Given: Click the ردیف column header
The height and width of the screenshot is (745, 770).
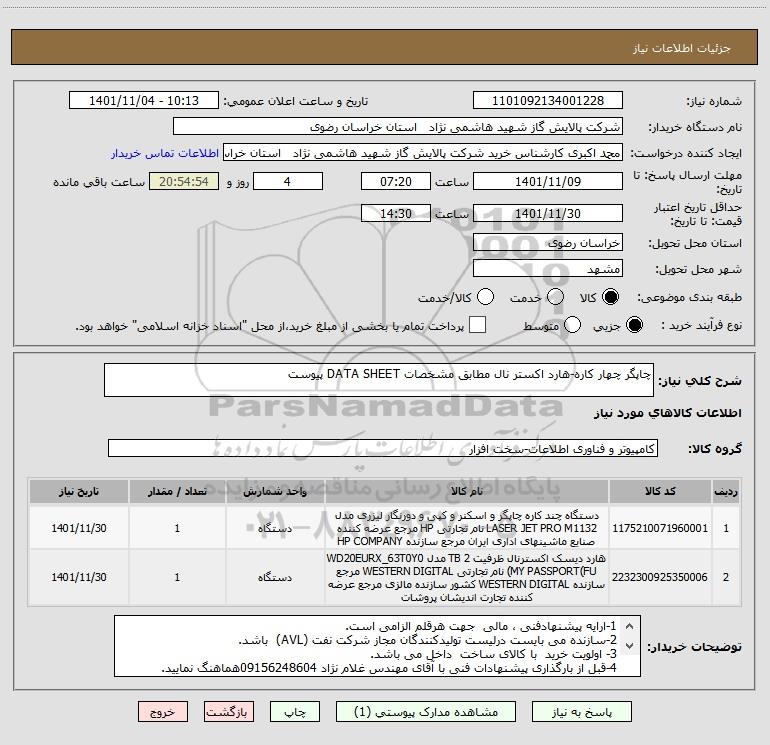Looking at the screenshot, I should [x=726, y=491].
